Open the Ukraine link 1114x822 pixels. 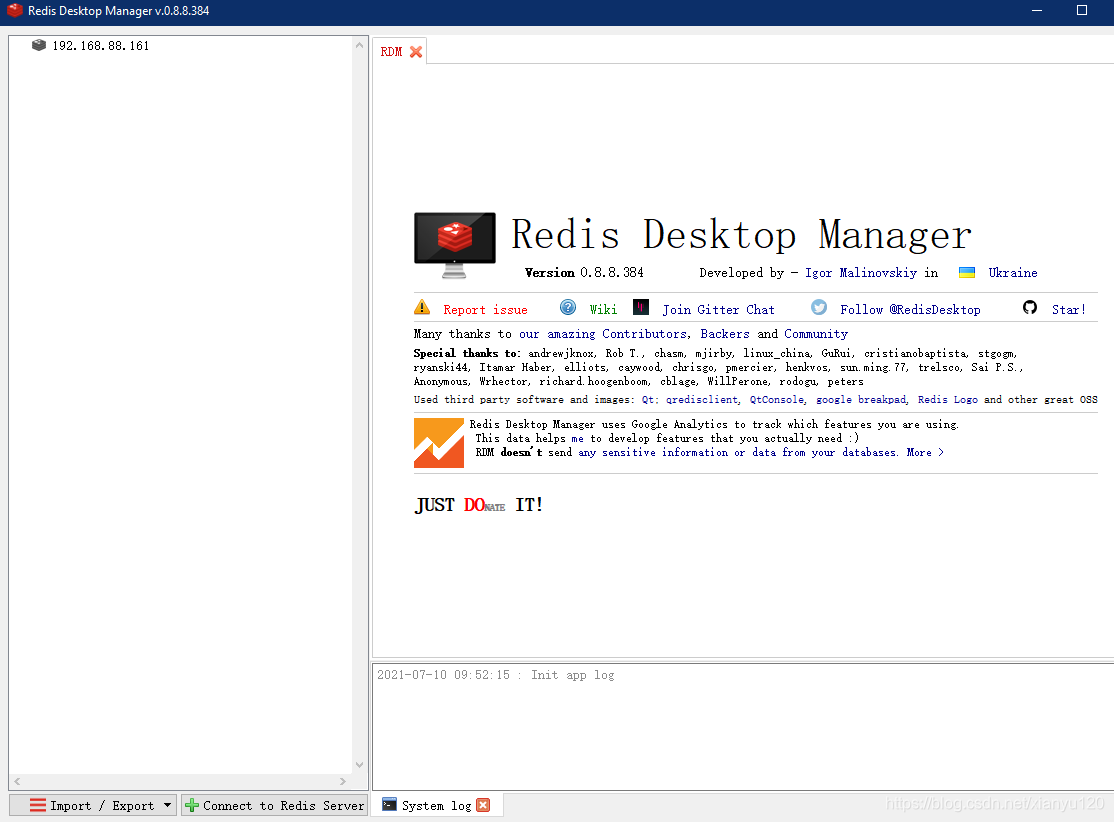click(x=1012, y=273)
